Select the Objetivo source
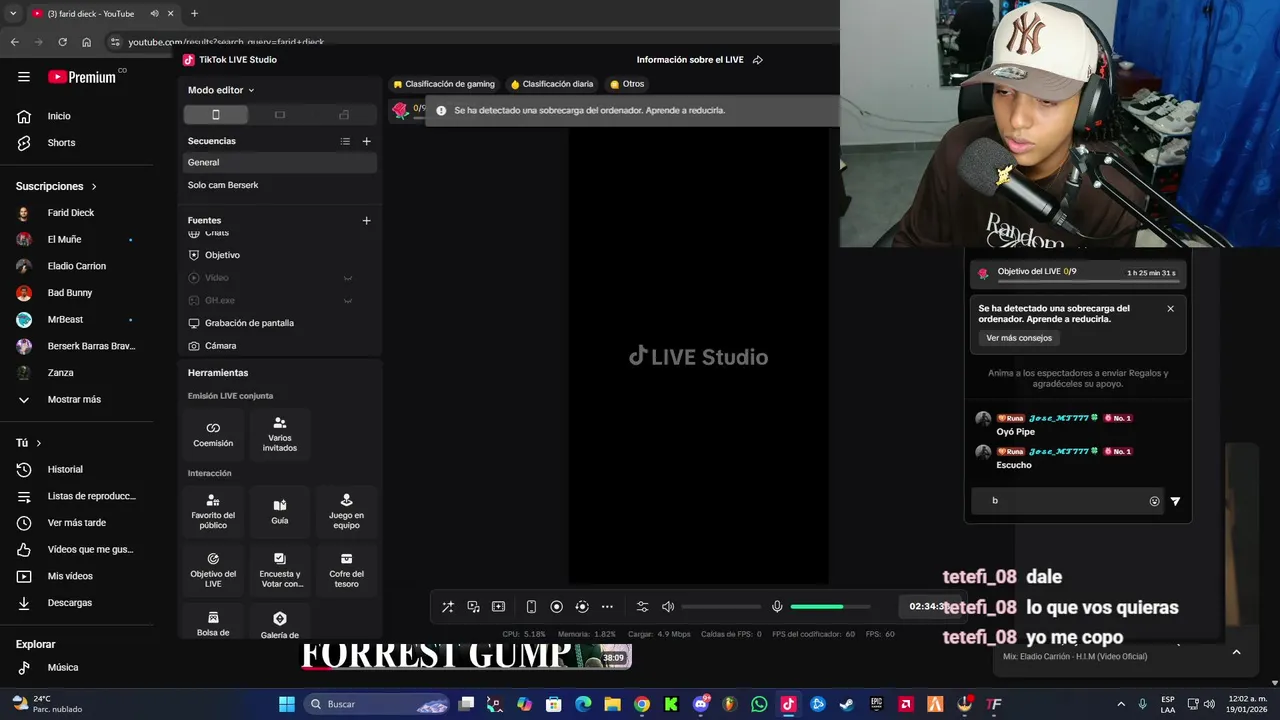Image resolution: width=1280 pixels, height=720 pixels. (x=279, y=255)
